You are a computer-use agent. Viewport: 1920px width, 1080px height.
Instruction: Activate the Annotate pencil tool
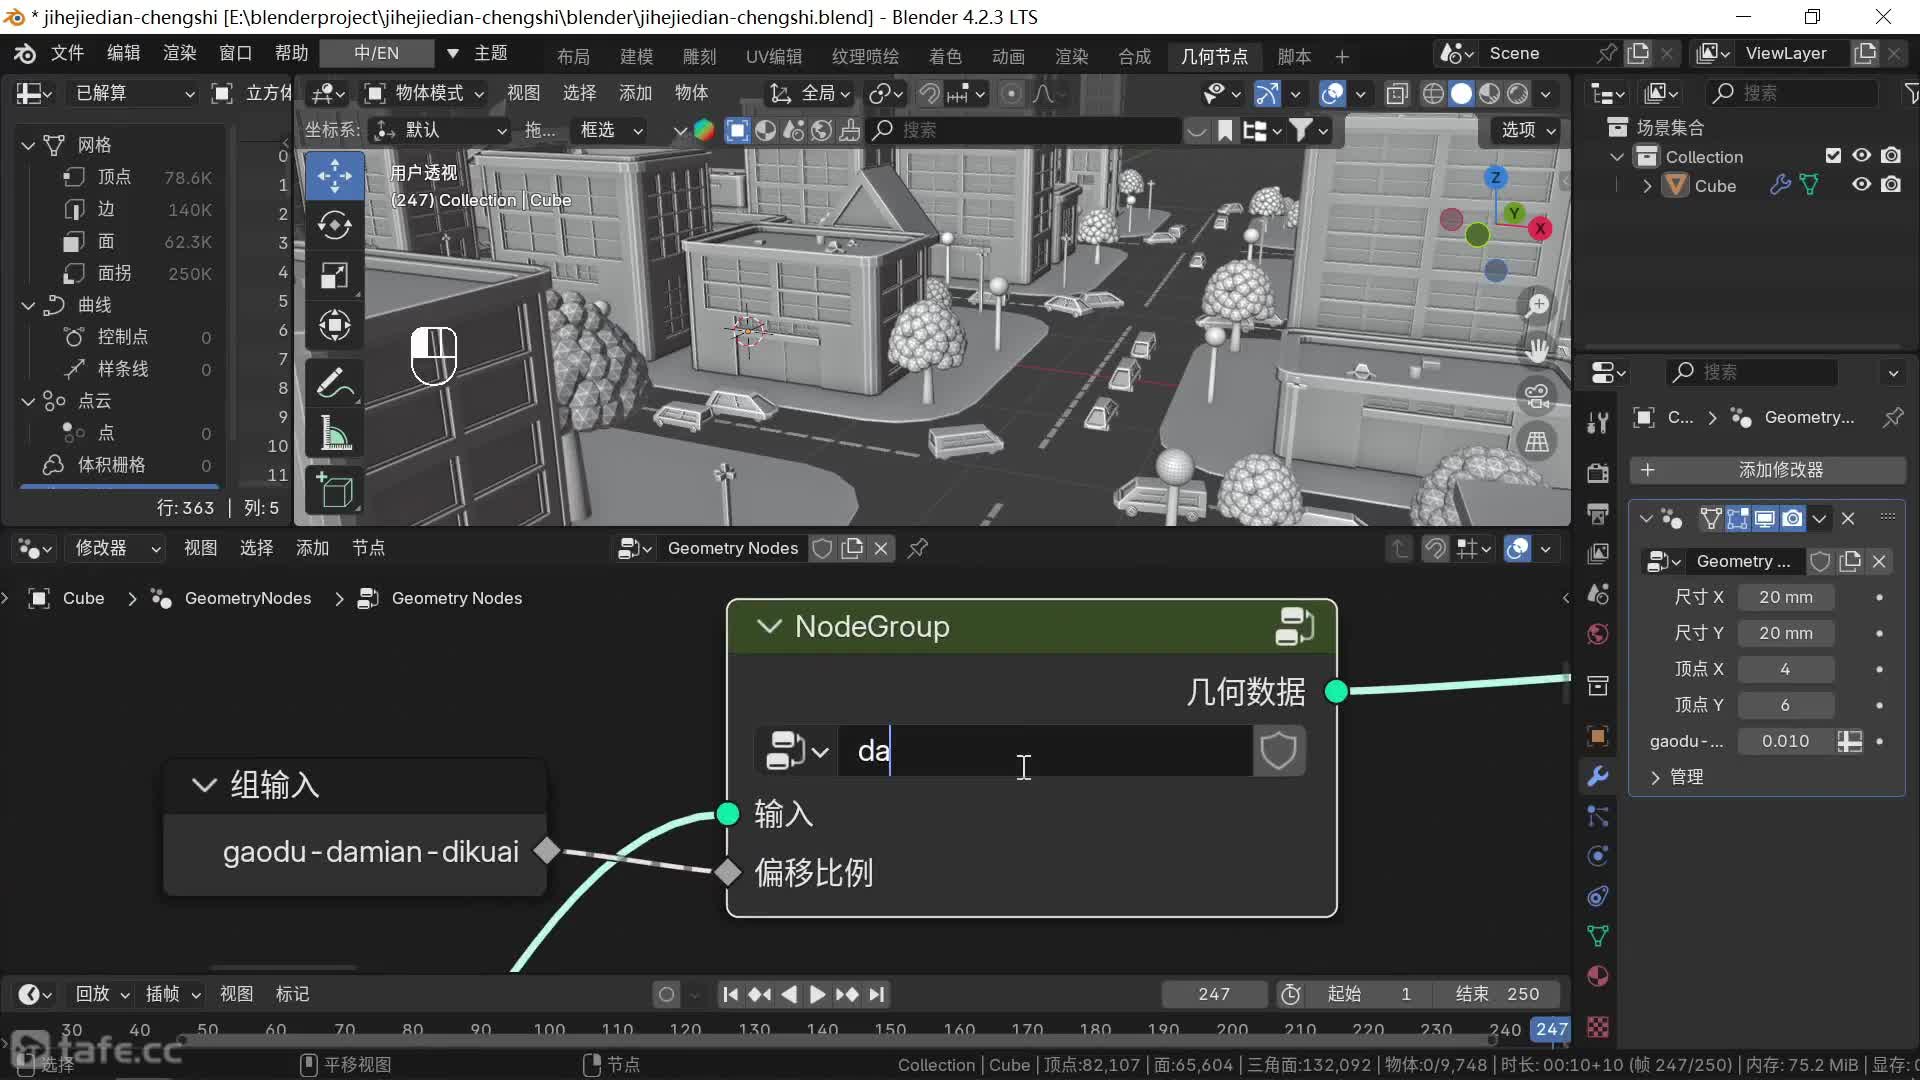tap(334, 383)
